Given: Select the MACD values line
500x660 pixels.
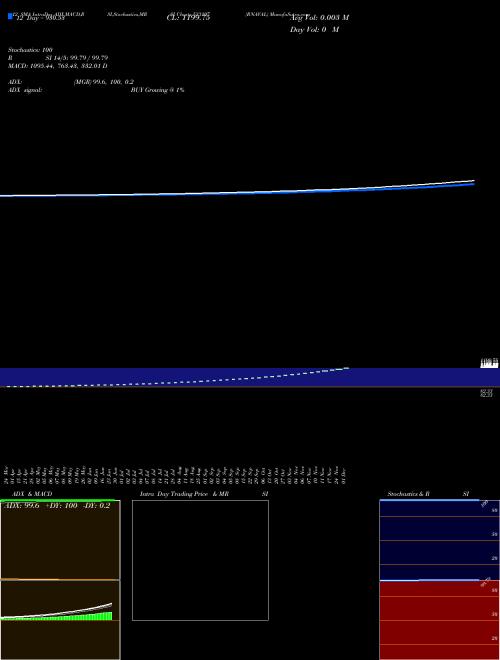Looking at the screenshot, I should click(x=58, y=66).
